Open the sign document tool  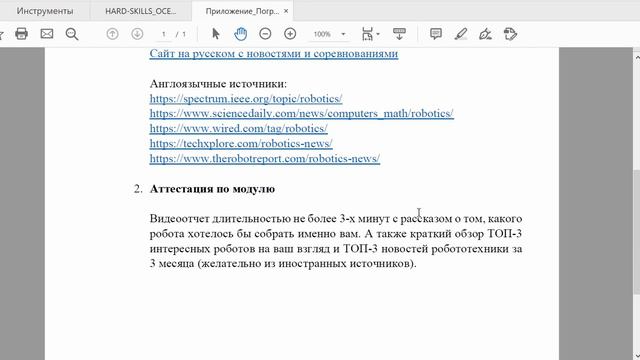click(485, 34)
